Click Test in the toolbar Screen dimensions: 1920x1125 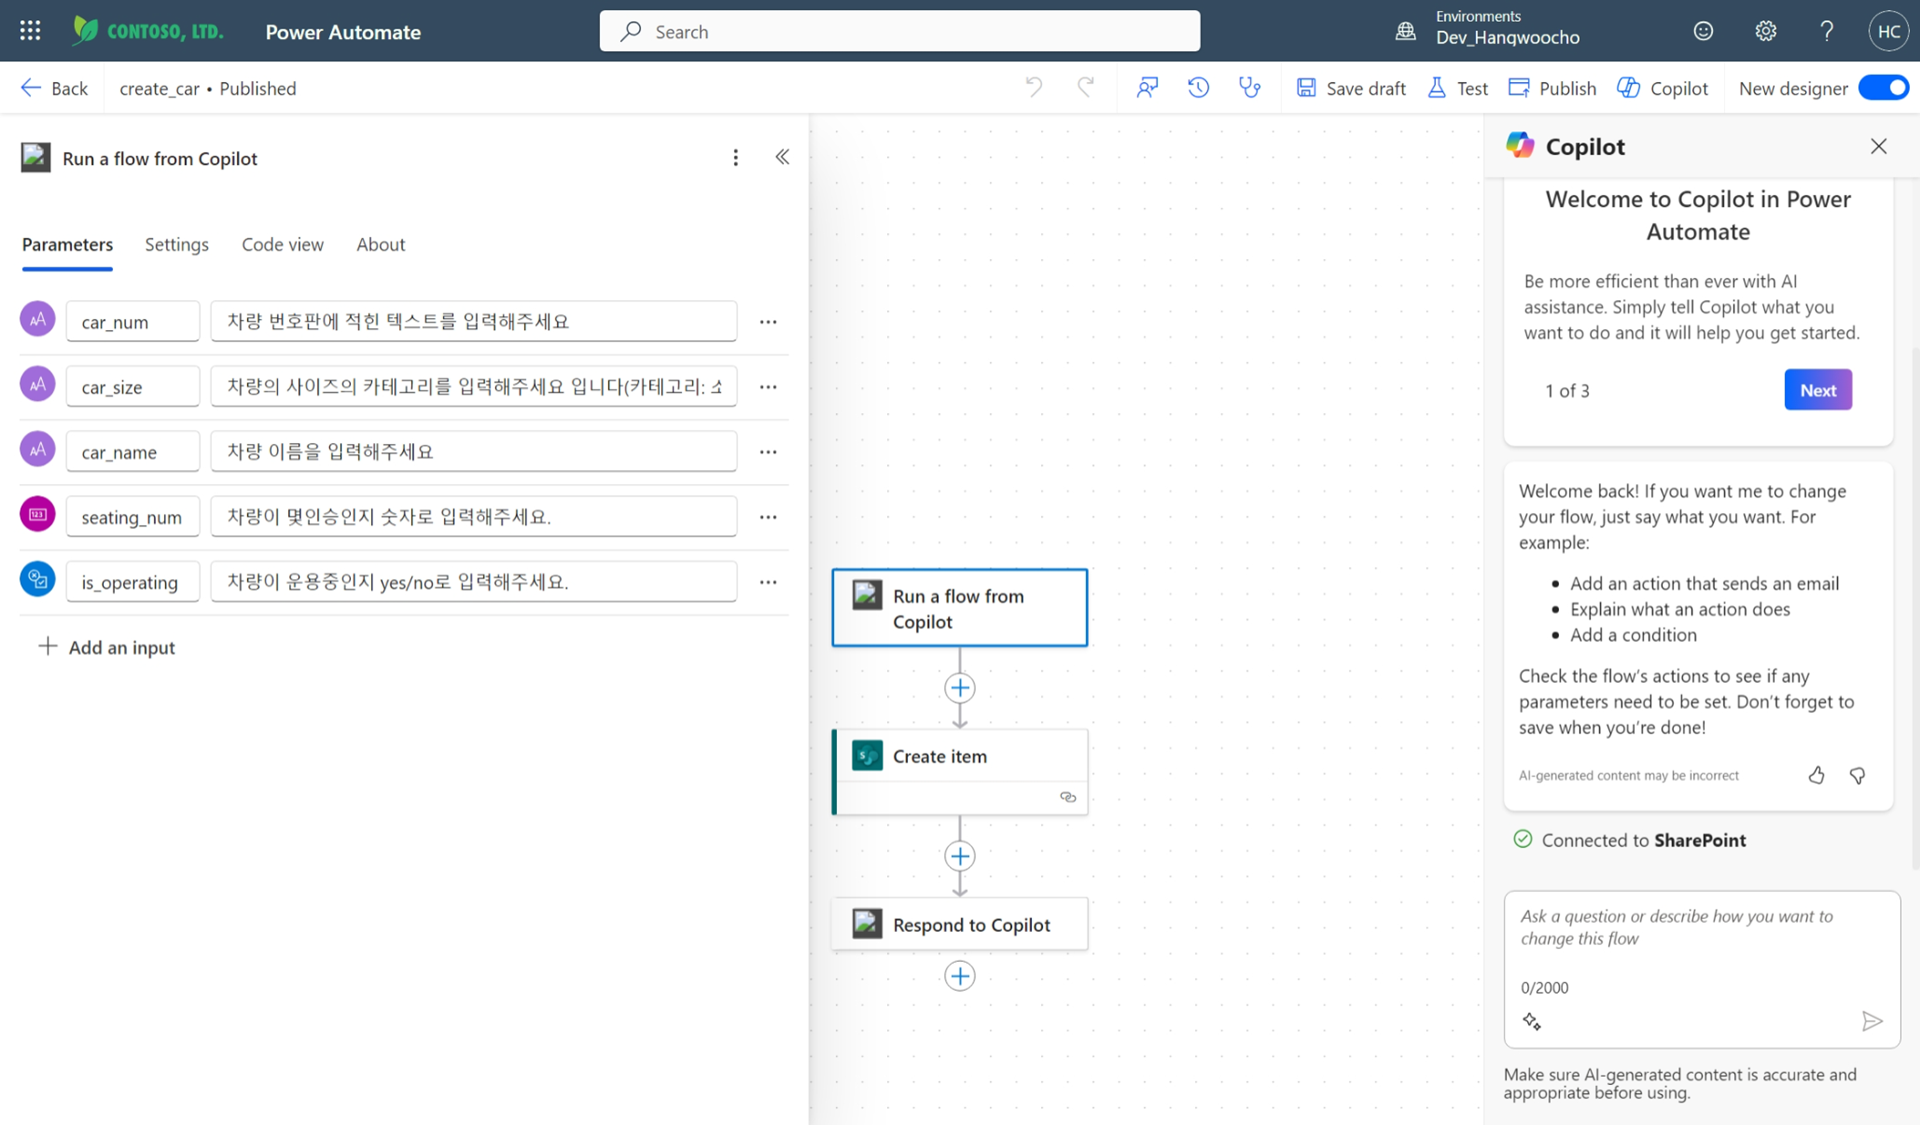click(x=1458, y=88)
